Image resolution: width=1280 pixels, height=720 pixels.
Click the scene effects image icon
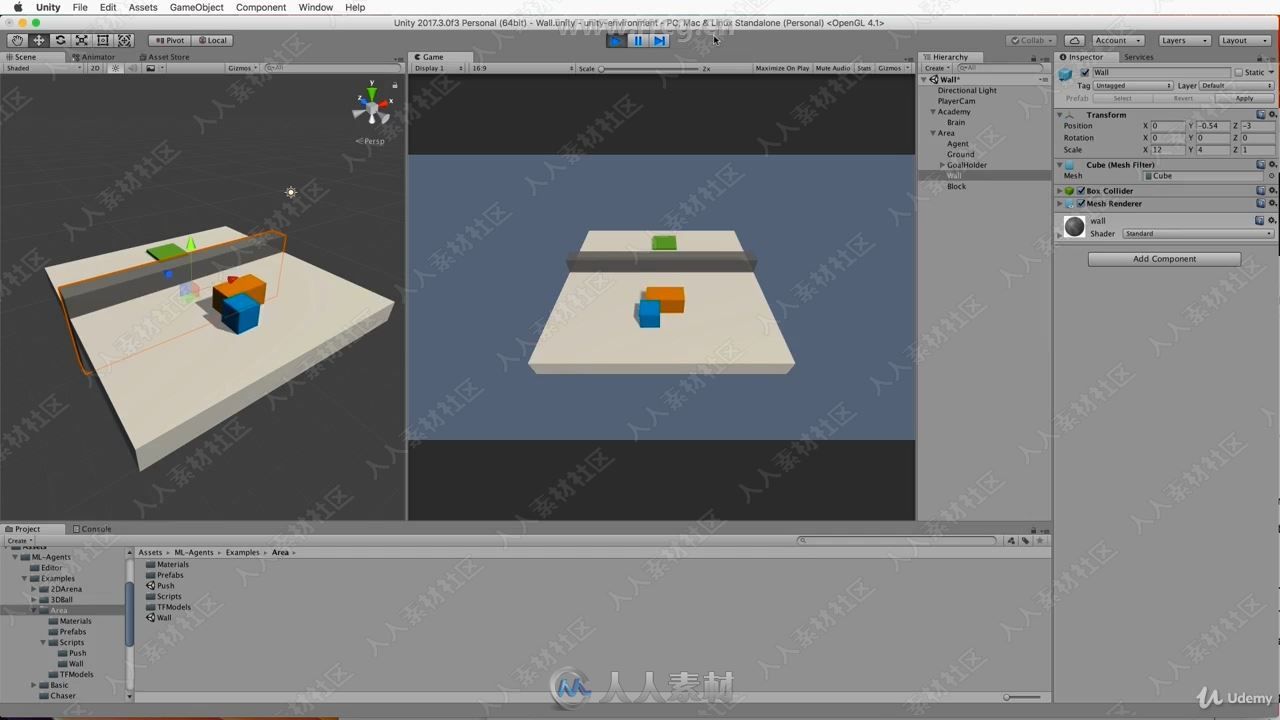[x=151, y=68]
